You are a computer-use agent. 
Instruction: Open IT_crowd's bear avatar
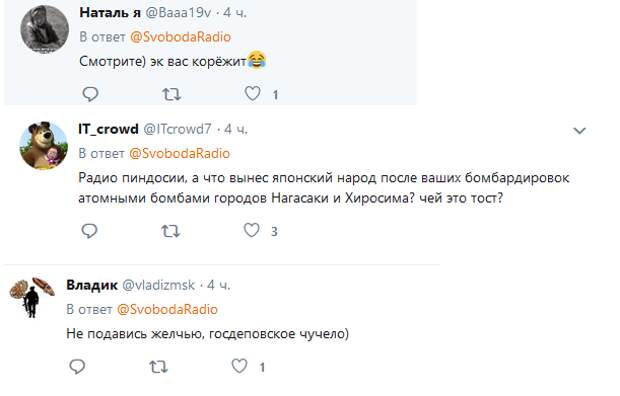[x=43, y=145]
